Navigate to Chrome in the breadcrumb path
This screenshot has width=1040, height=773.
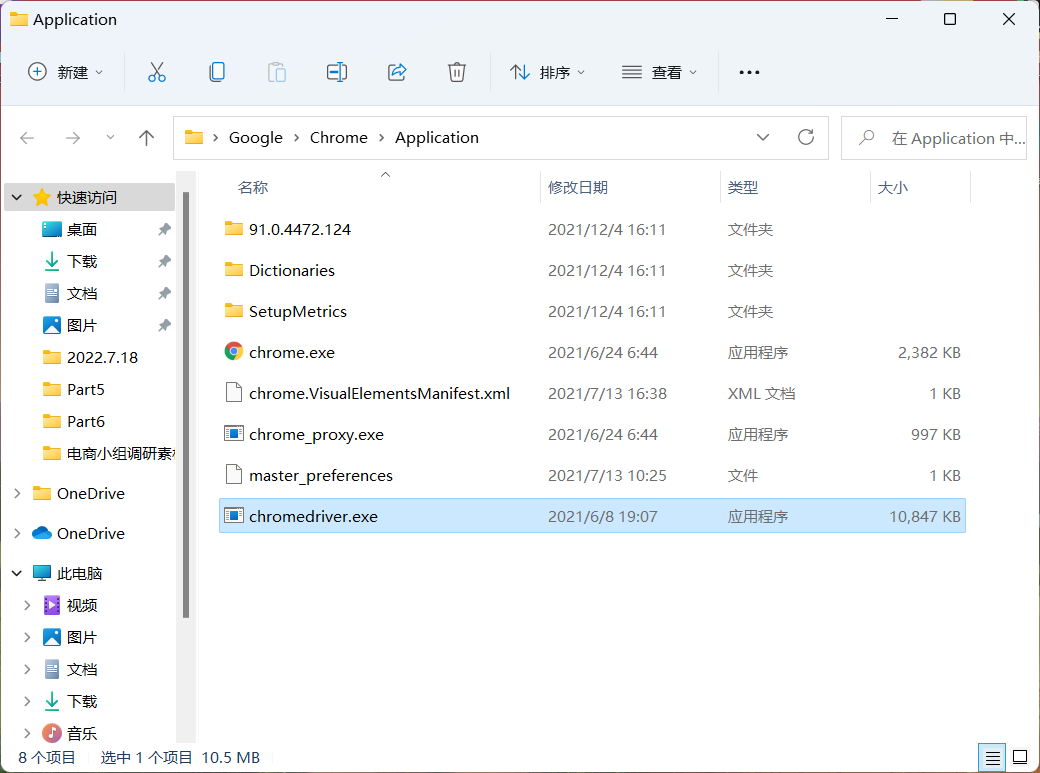pos(339,137)
